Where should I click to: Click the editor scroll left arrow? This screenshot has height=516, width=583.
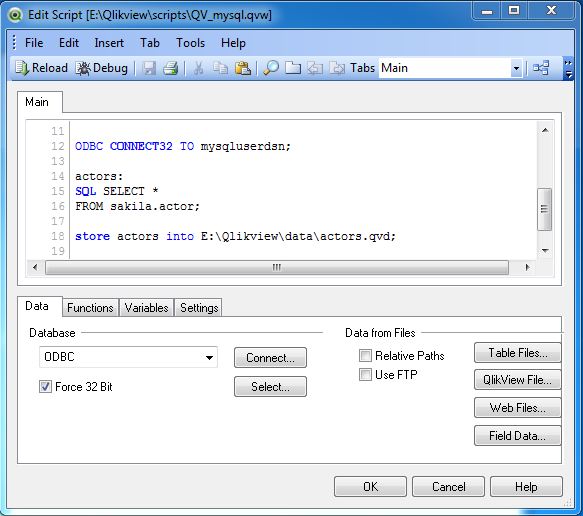point(35,267)
